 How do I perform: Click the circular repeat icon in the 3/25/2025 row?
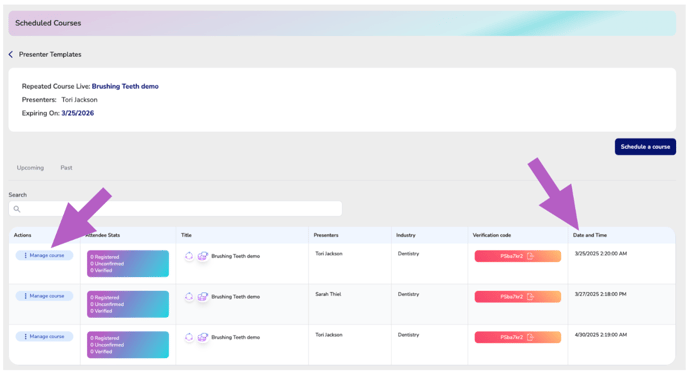pyautogui.click(x=189, y=256)
